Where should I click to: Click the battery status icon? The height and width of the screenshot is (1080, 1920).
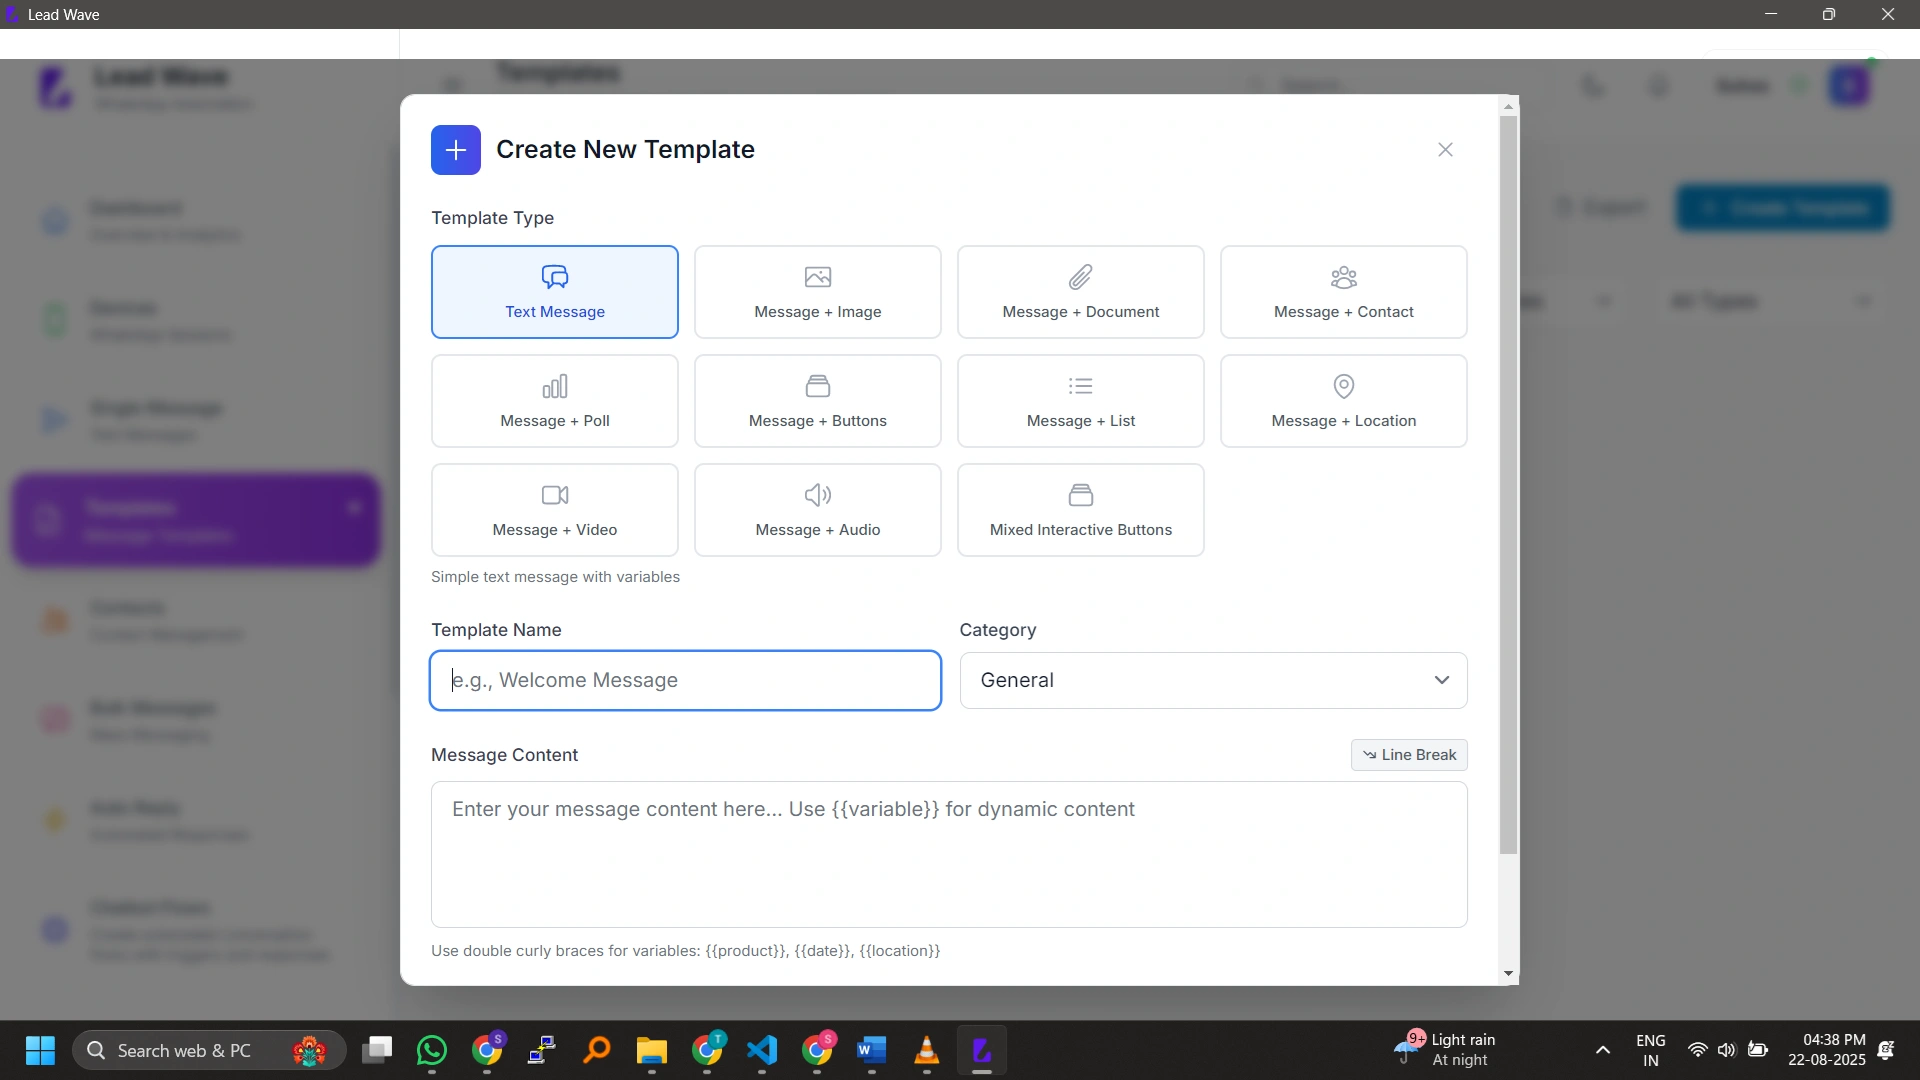tap(1758, 1051)
